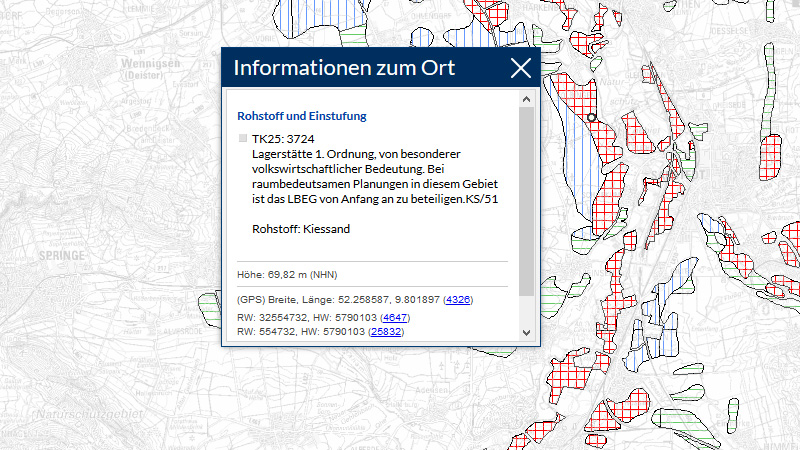Open the EPSG 25832 coordinate link
Viewport: 800px width, 450px height.
pos(386,331)
